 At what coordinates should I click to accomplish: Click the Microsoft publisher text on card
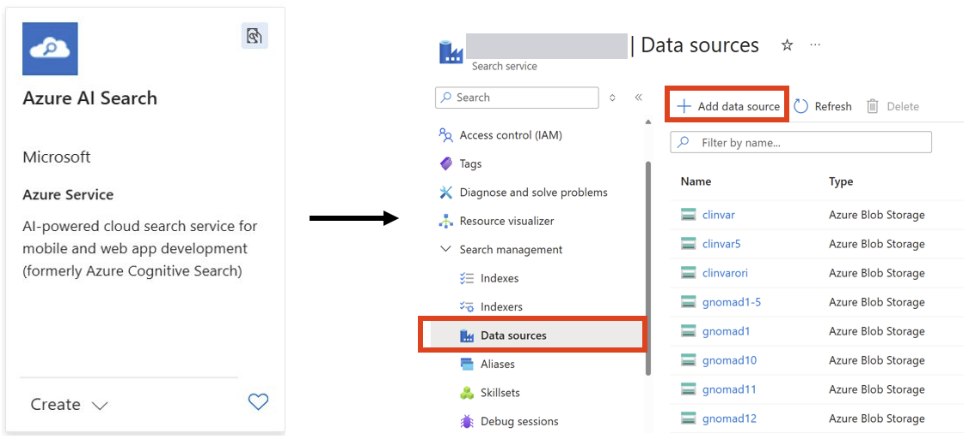(57, 157)
